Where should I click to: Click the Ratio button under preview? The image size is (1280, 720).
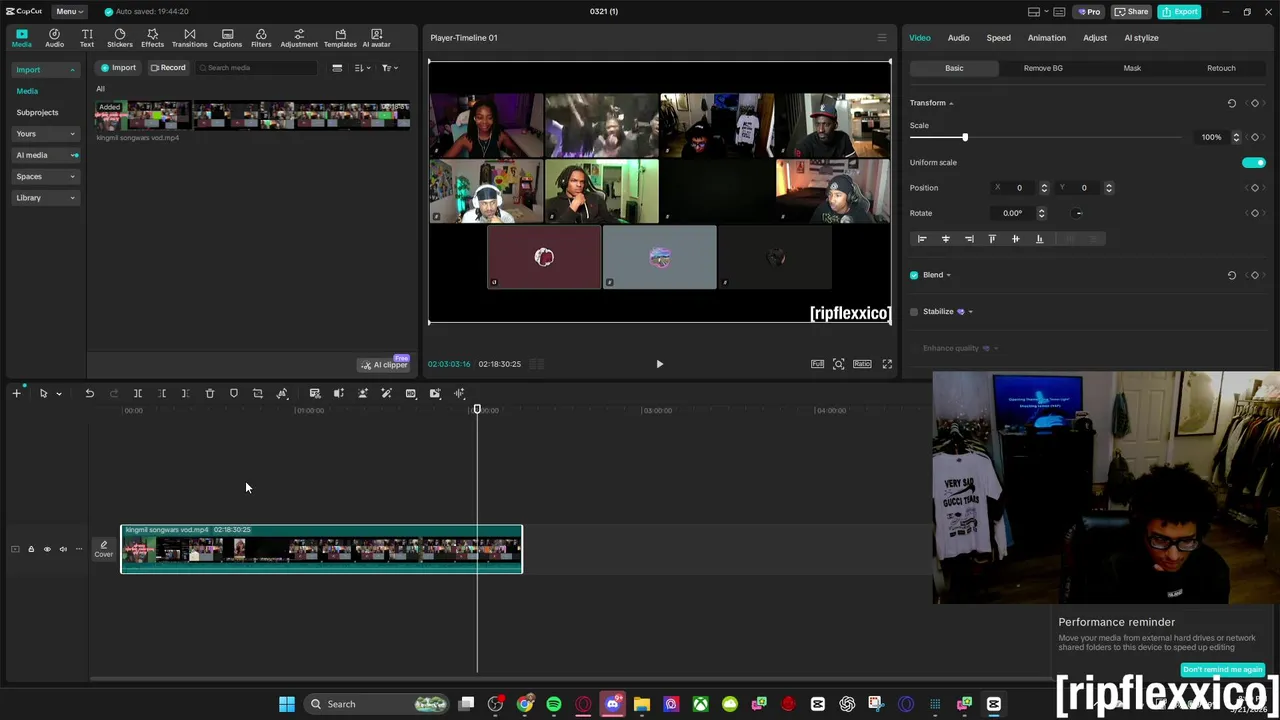(862, 364)
